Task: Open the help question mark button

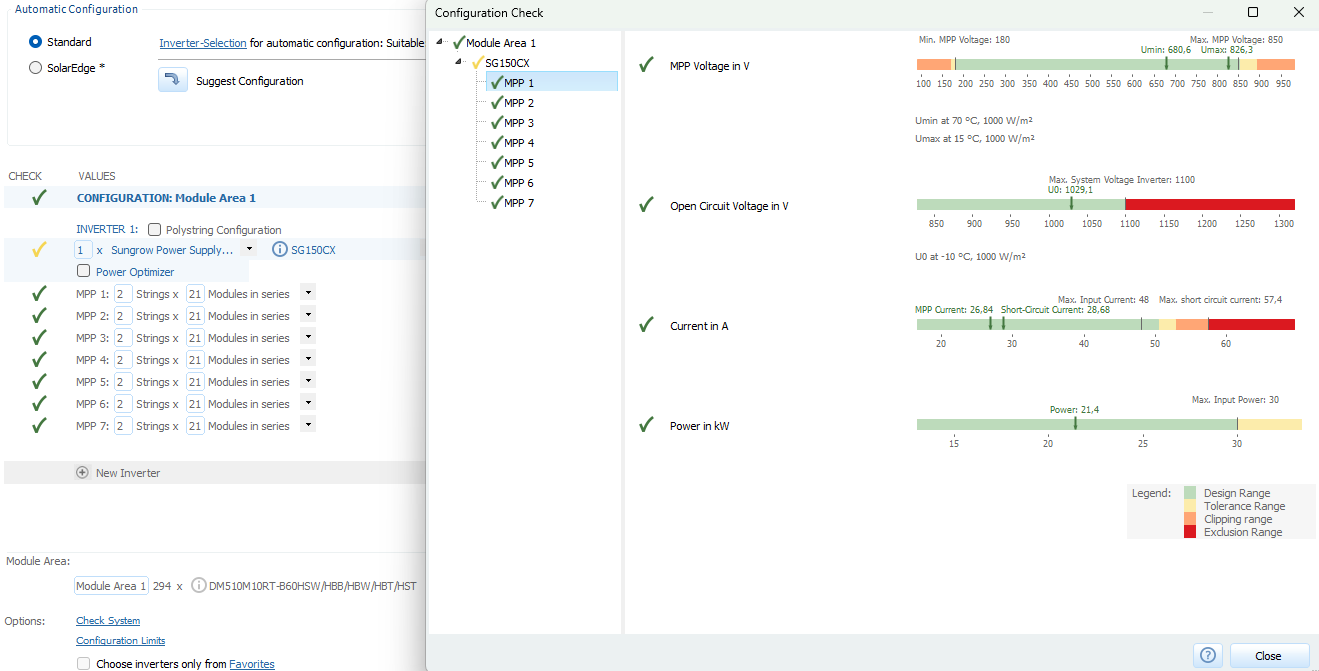Action: coord(1208,656)
